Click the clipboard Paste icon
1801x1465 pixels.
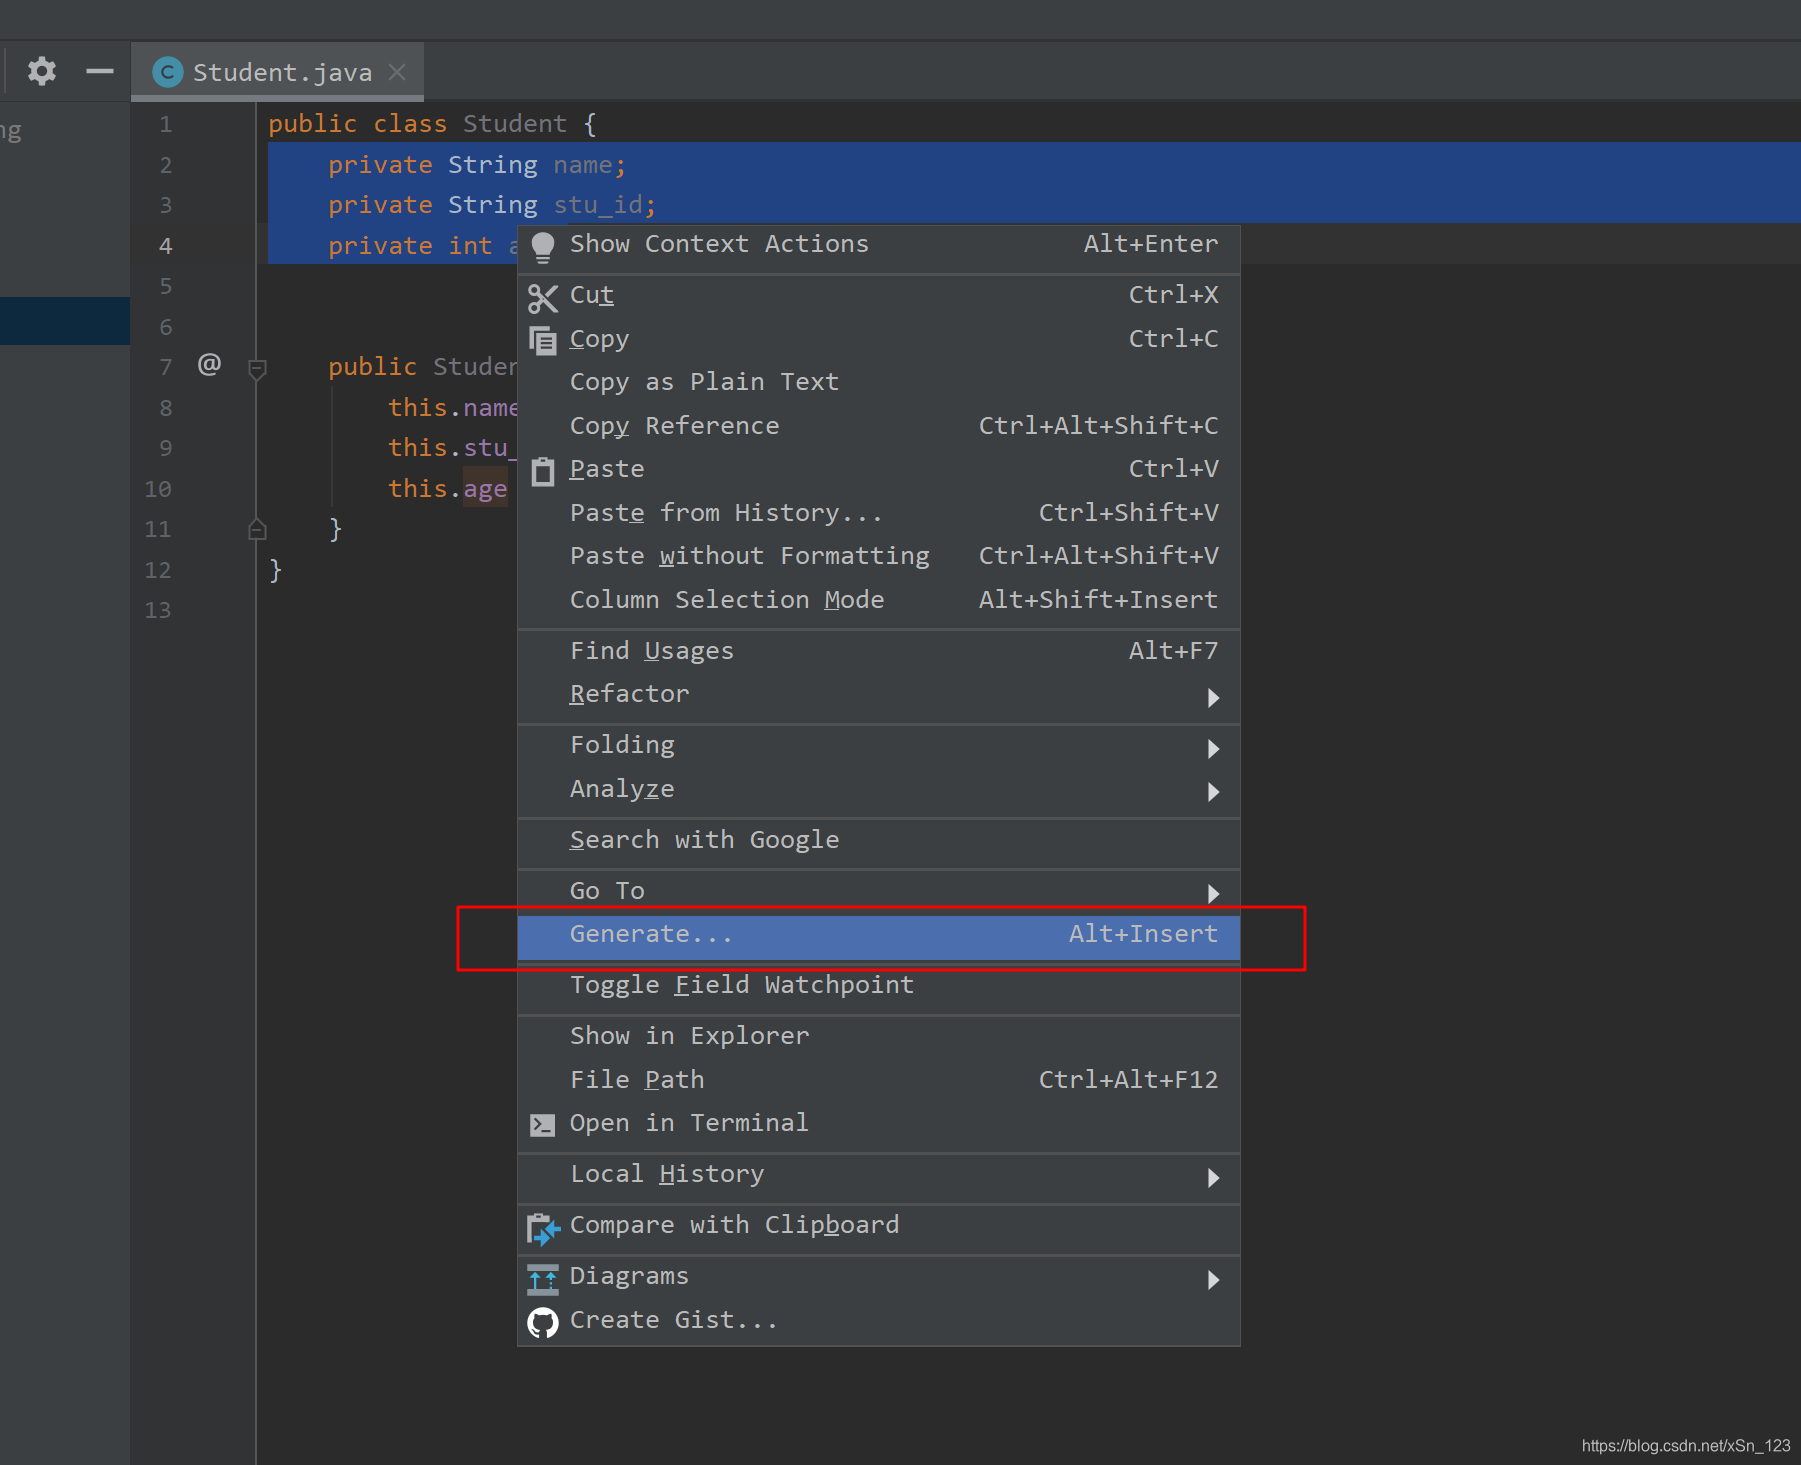click(543, 471)
